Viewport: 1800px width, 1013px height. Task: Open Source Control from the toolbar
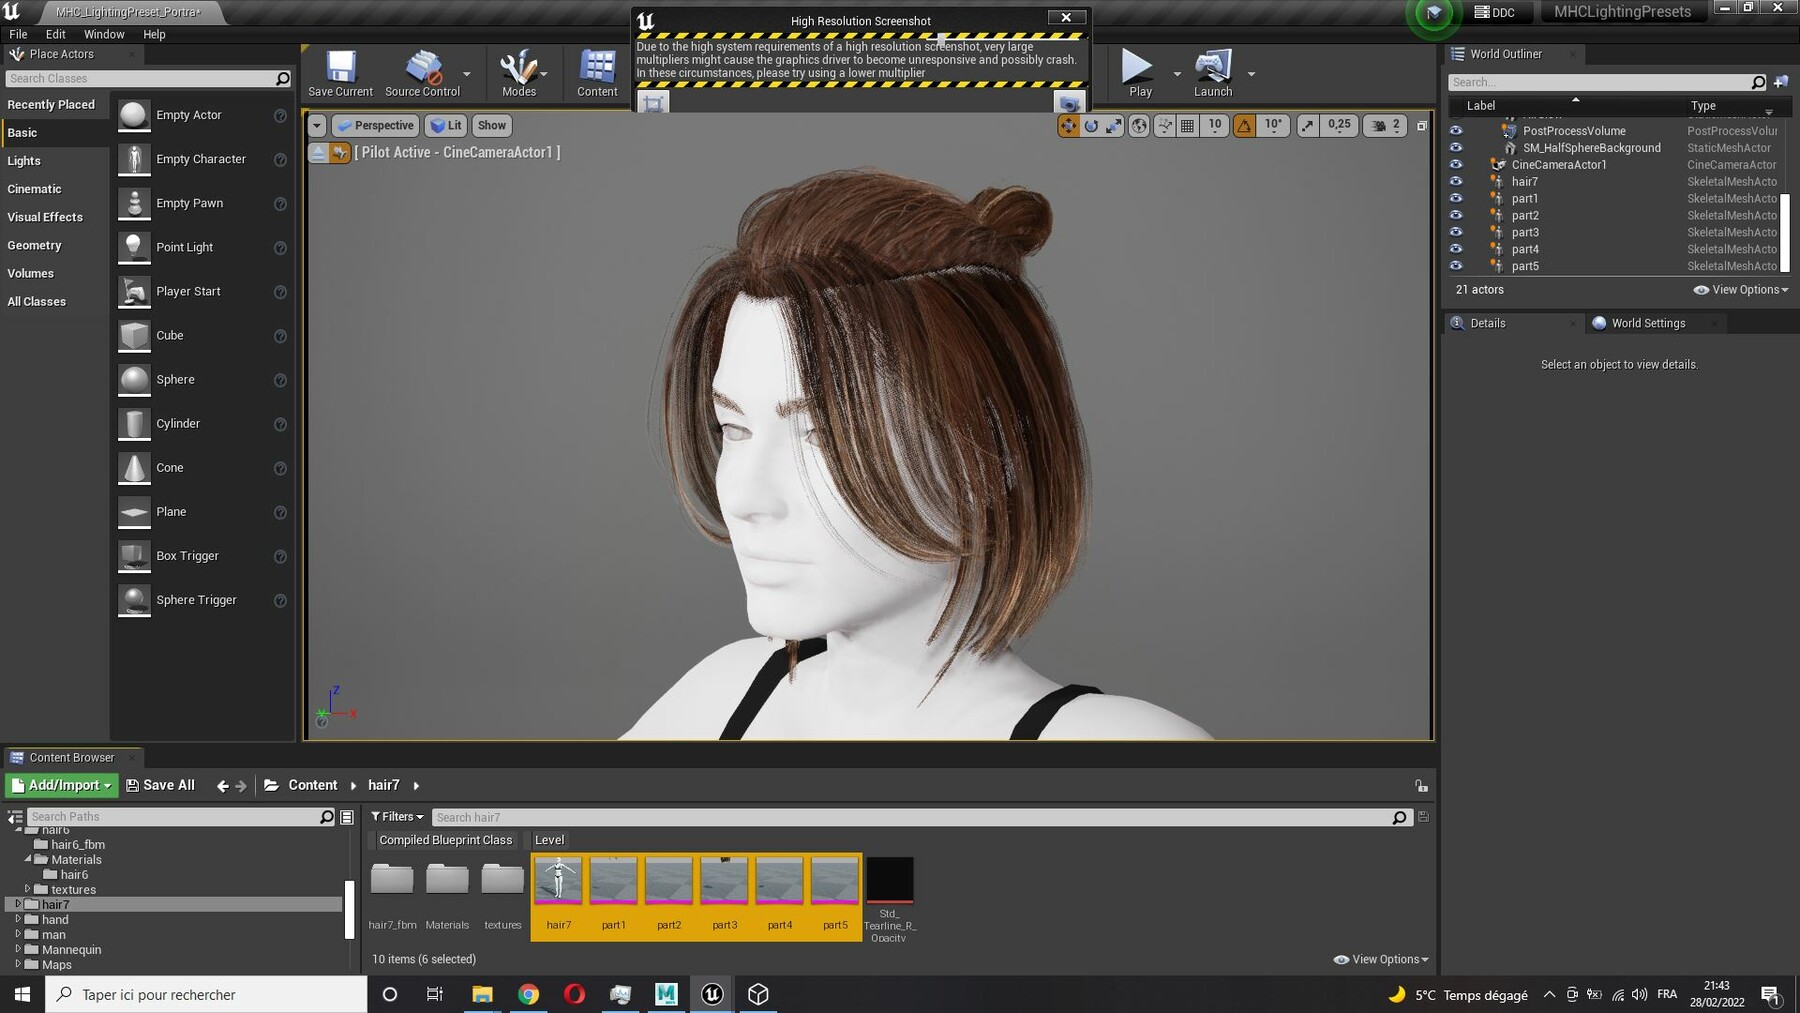tap(422, 73)
